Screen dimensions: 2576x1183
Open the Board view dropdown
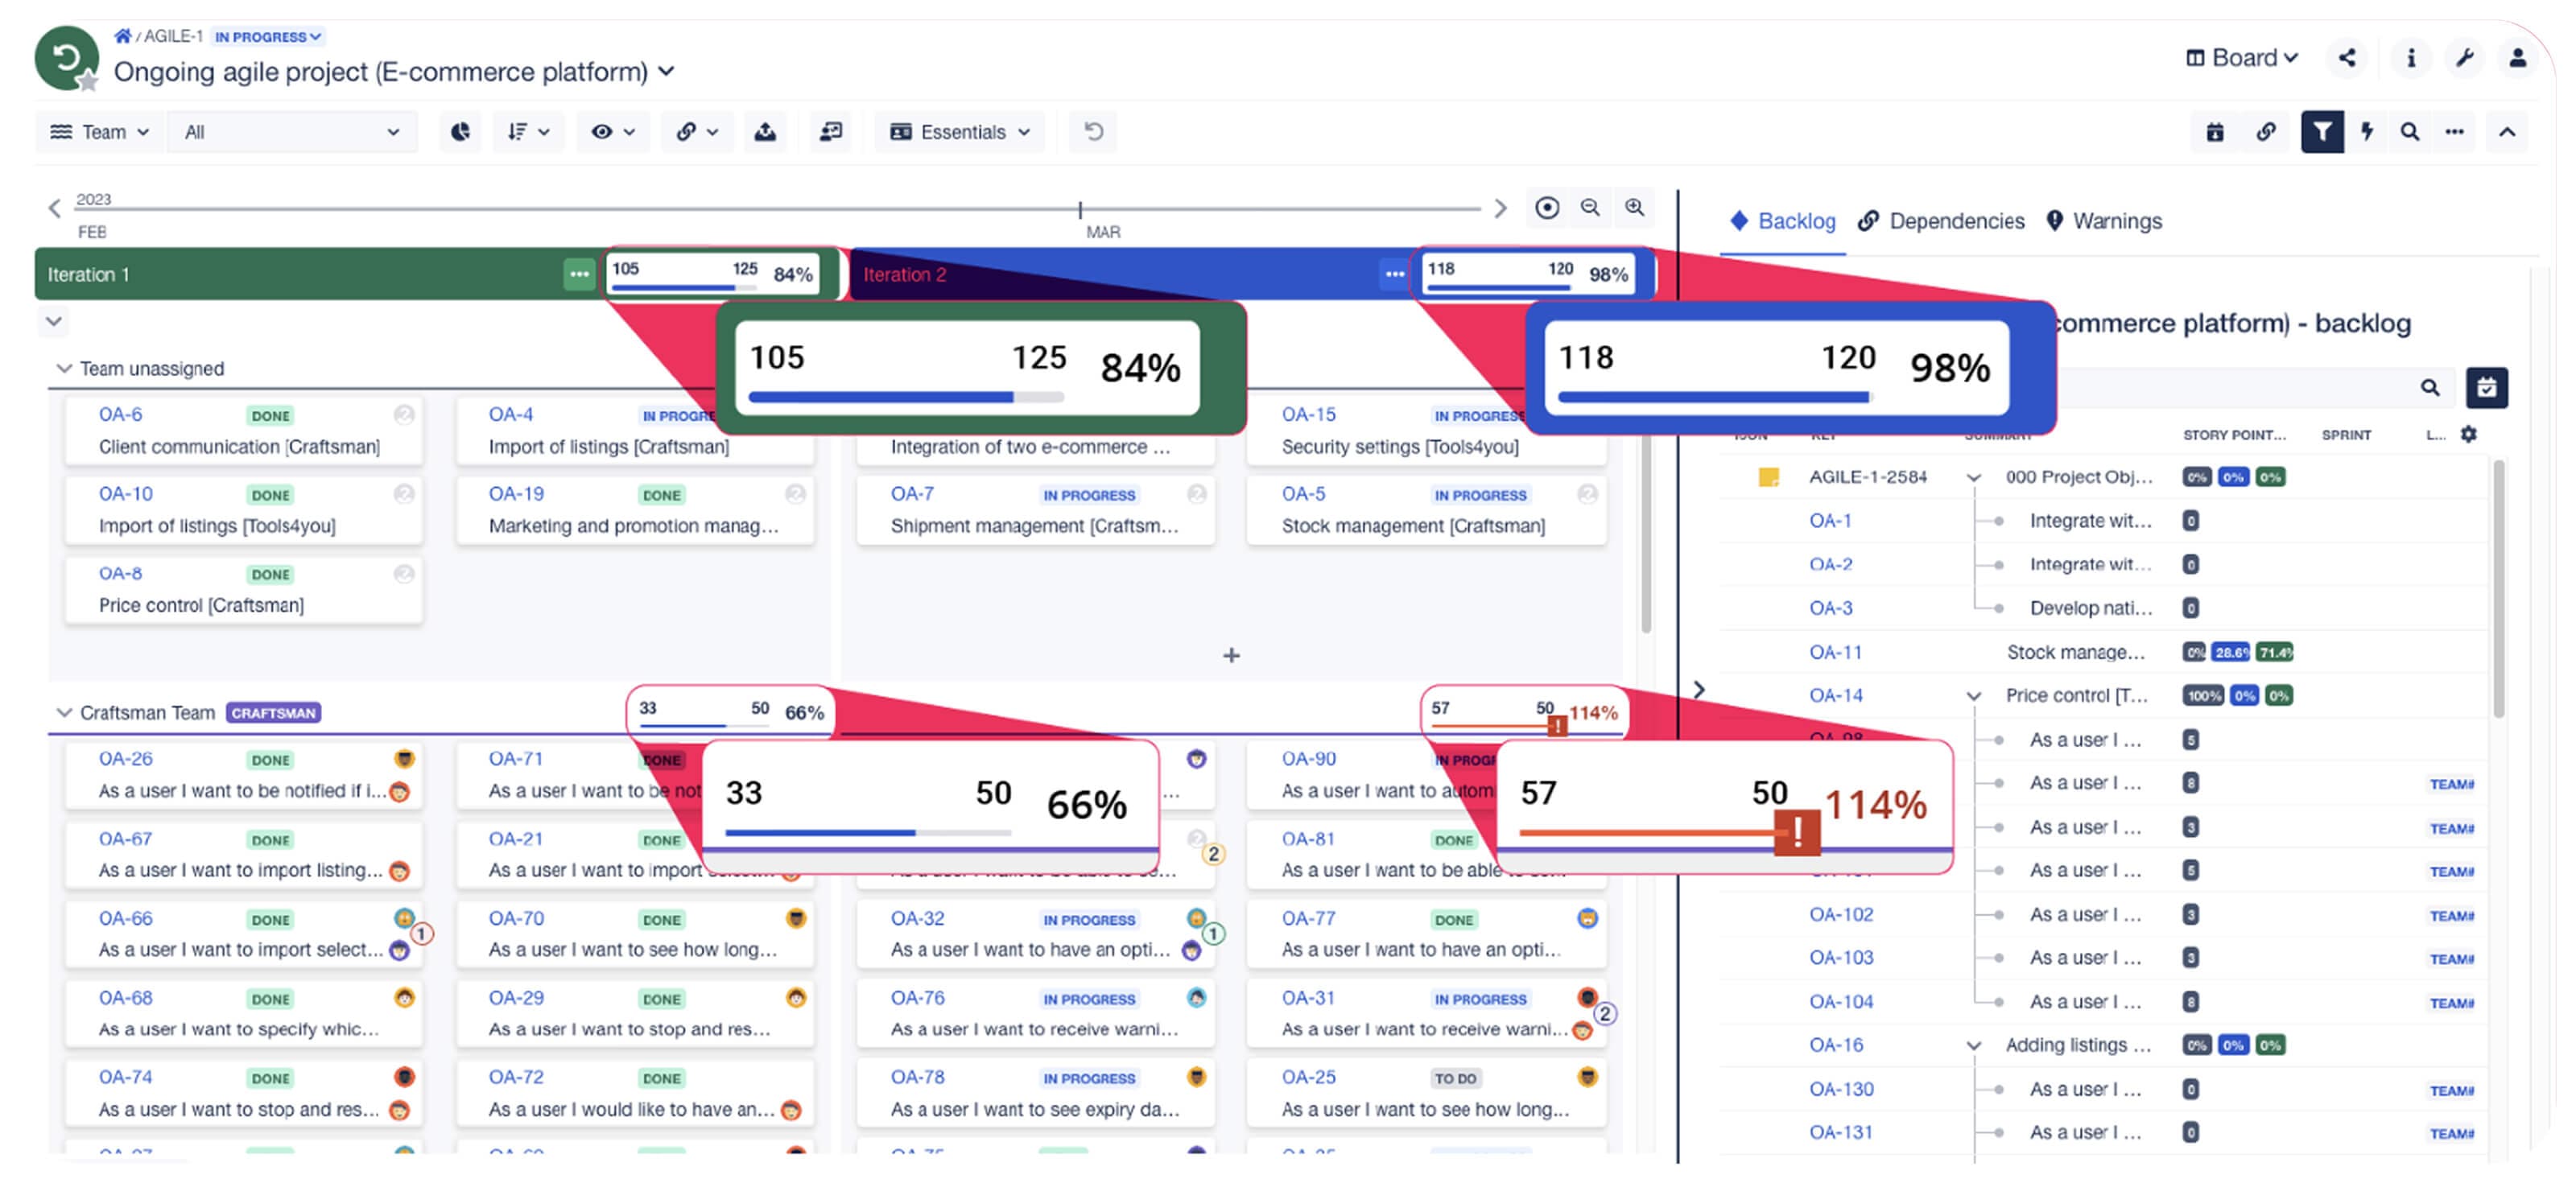[x=2241, y=58]
